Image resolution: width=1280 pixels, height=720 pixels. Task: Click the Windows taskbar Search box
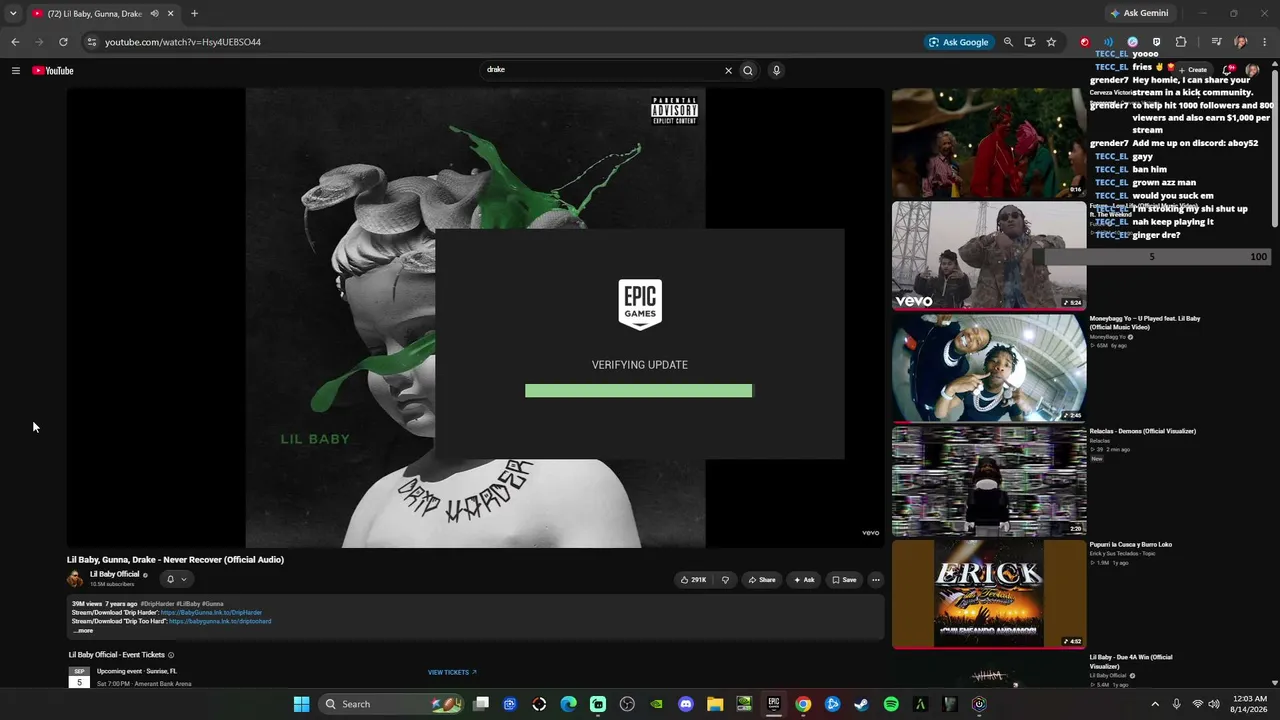pyautogui.click(x=392, y=704)
